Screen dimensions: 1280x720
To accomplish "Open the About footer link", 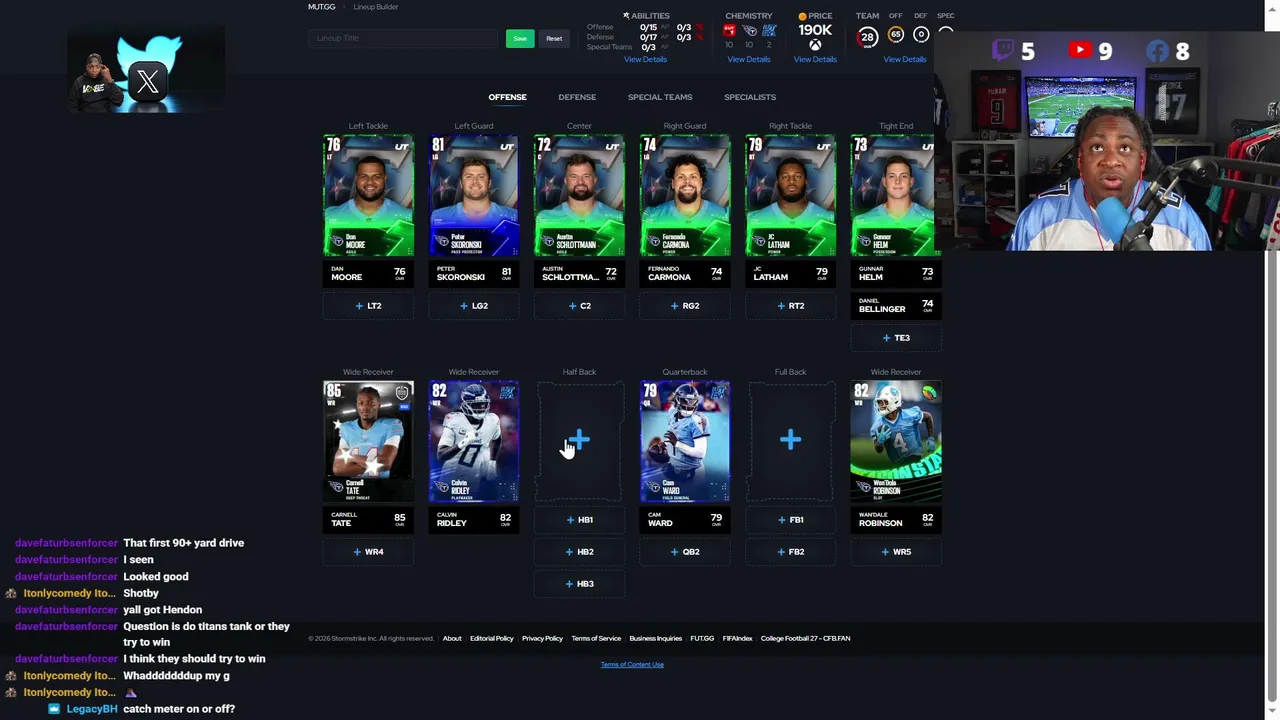I will tap(452, 638).
